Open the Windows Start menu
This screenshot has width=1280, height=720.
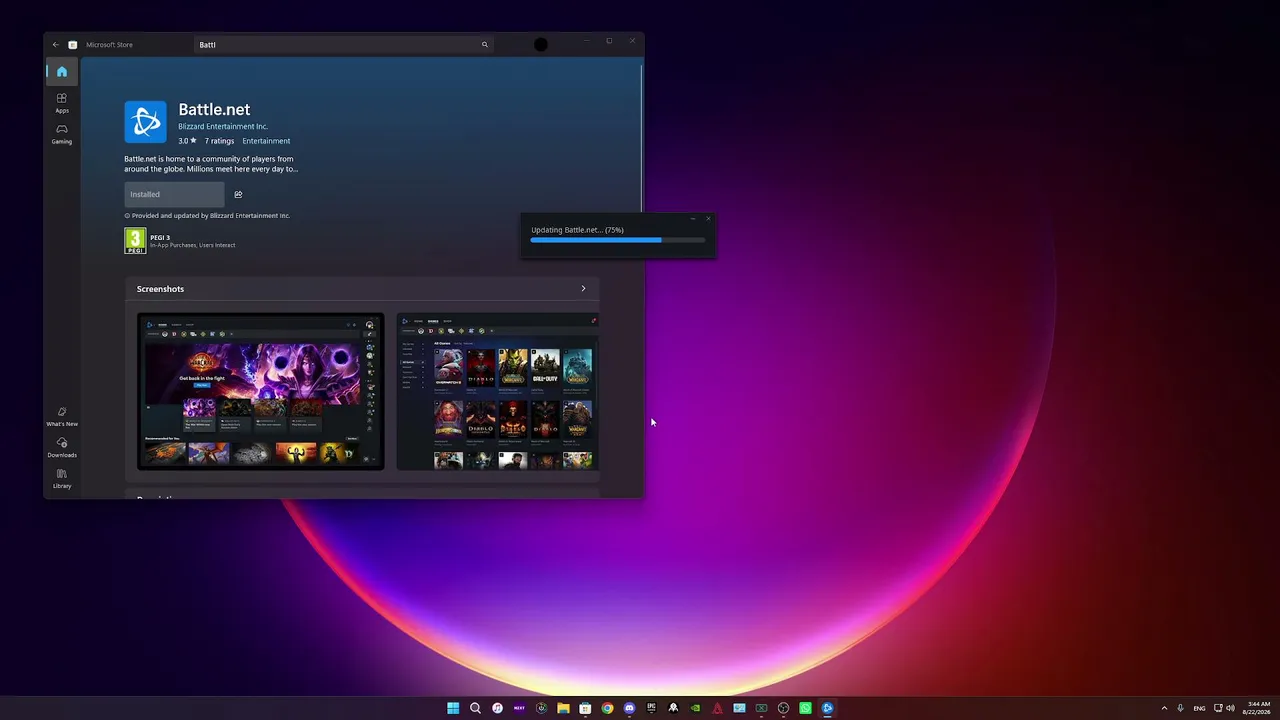pyautogui.click(x=453, y=708)
